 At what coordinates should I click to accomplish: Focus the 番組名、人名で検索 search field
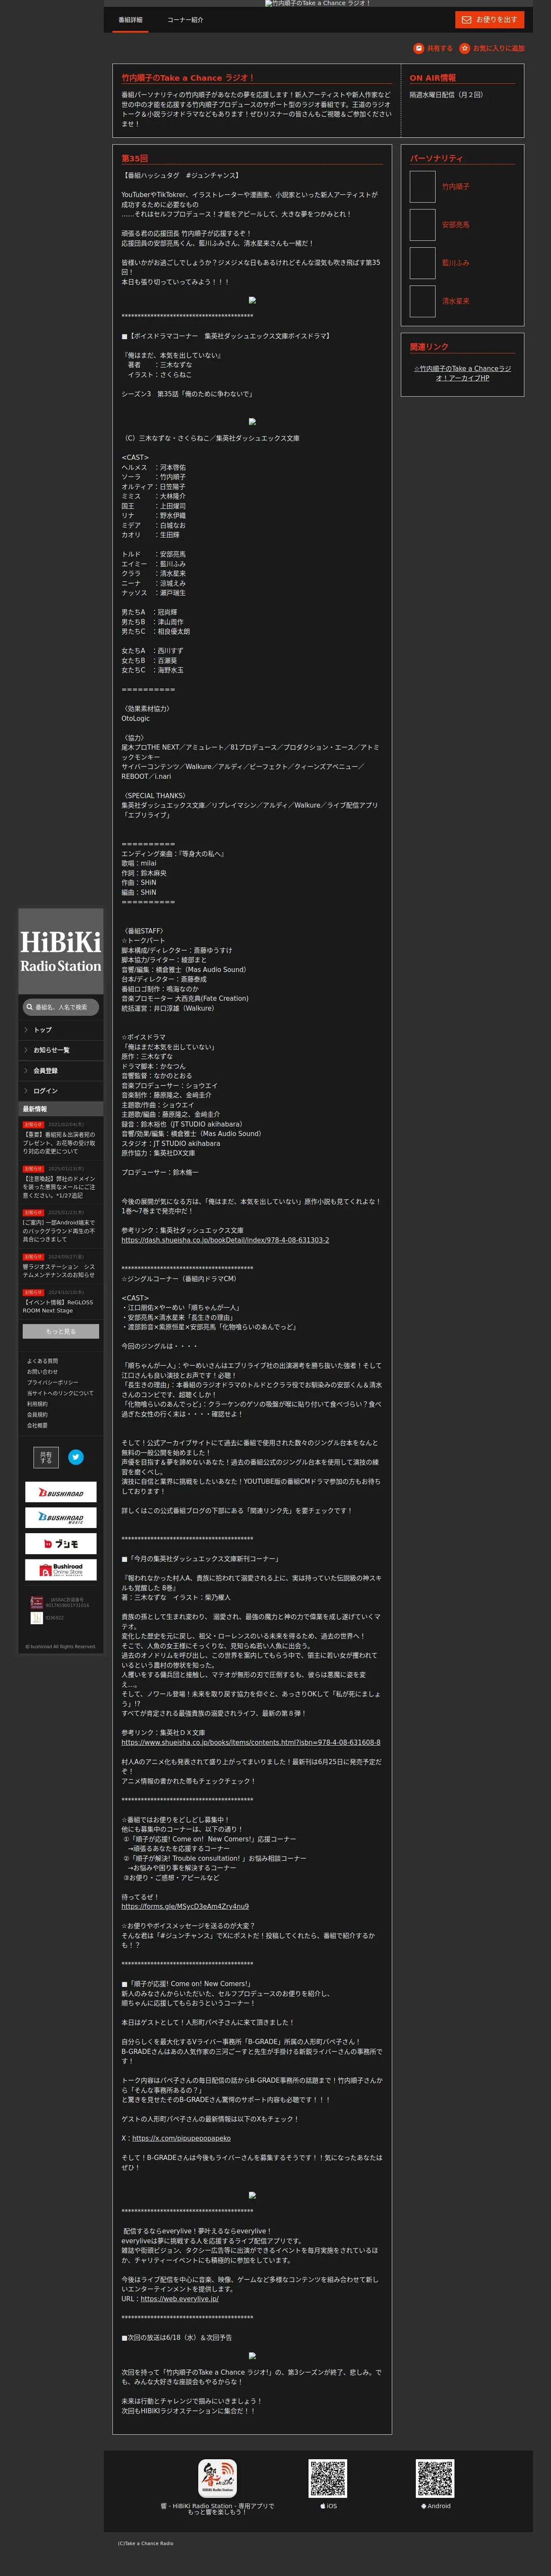click(x=61, y=1007)
